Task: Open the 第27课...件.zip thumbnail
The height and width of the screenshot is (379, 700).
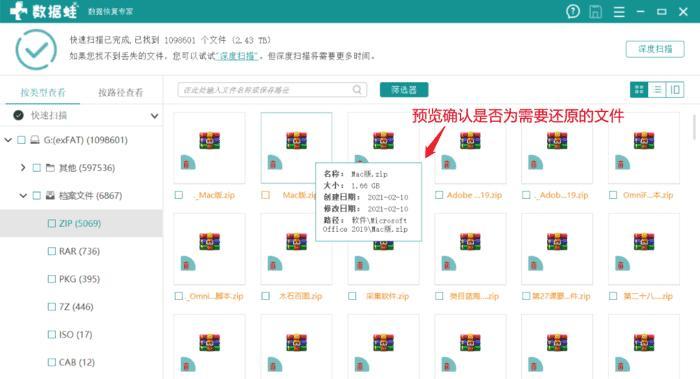Action: pos(557,249)
